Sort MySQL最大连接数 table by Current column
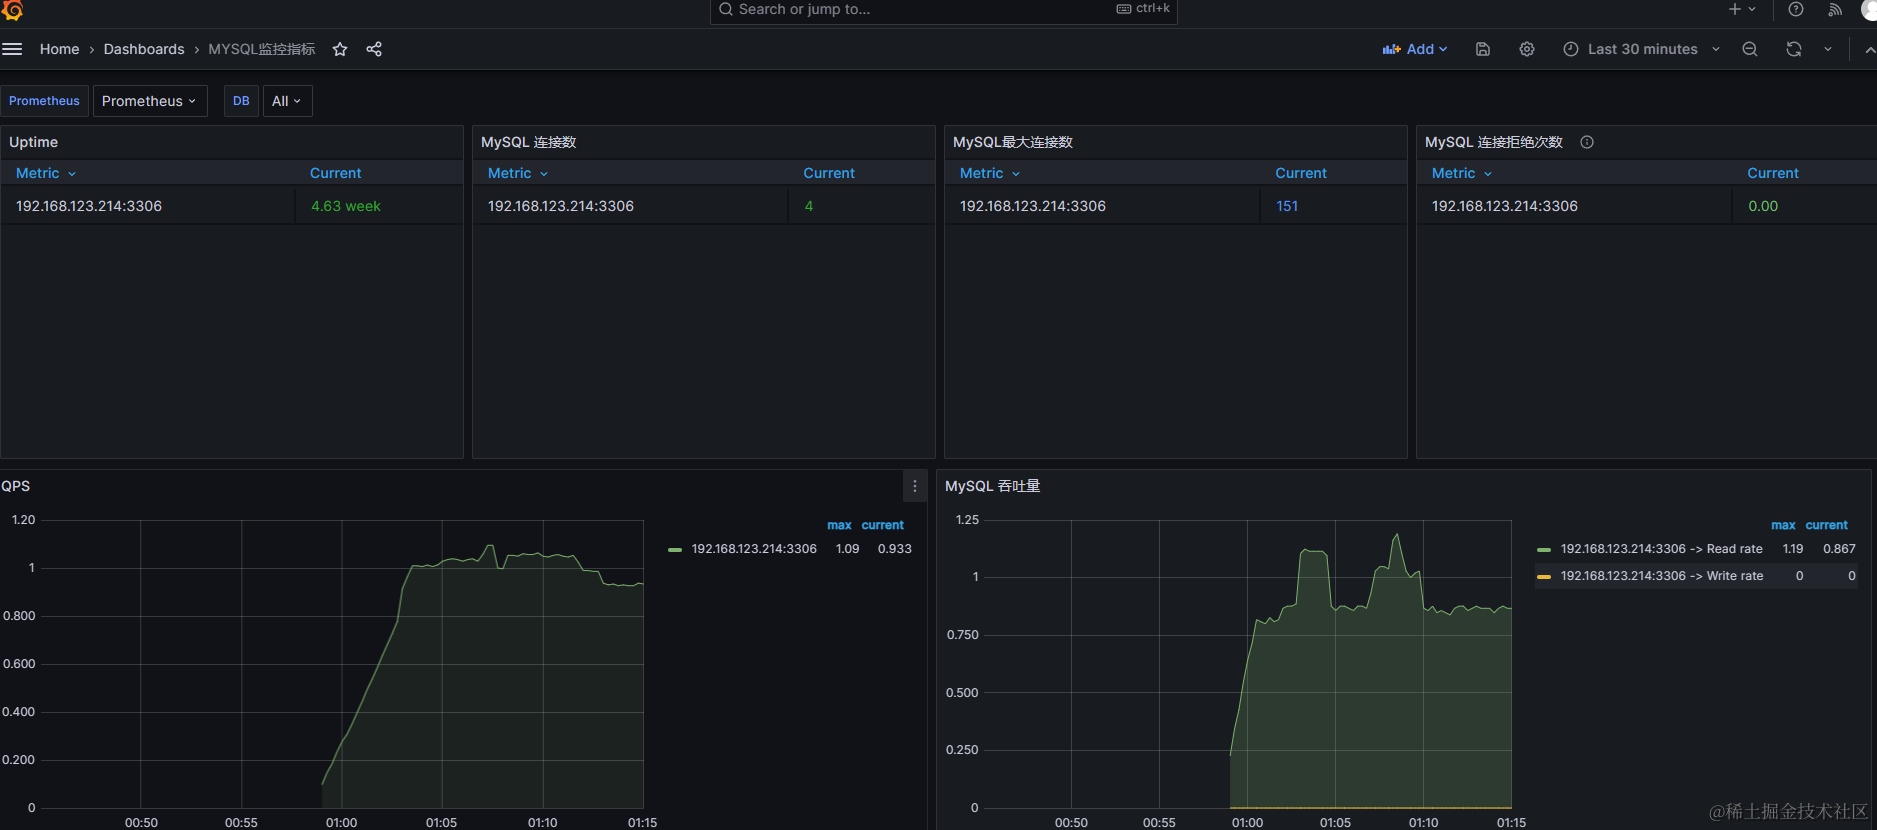 click(x=1301, y=173)
